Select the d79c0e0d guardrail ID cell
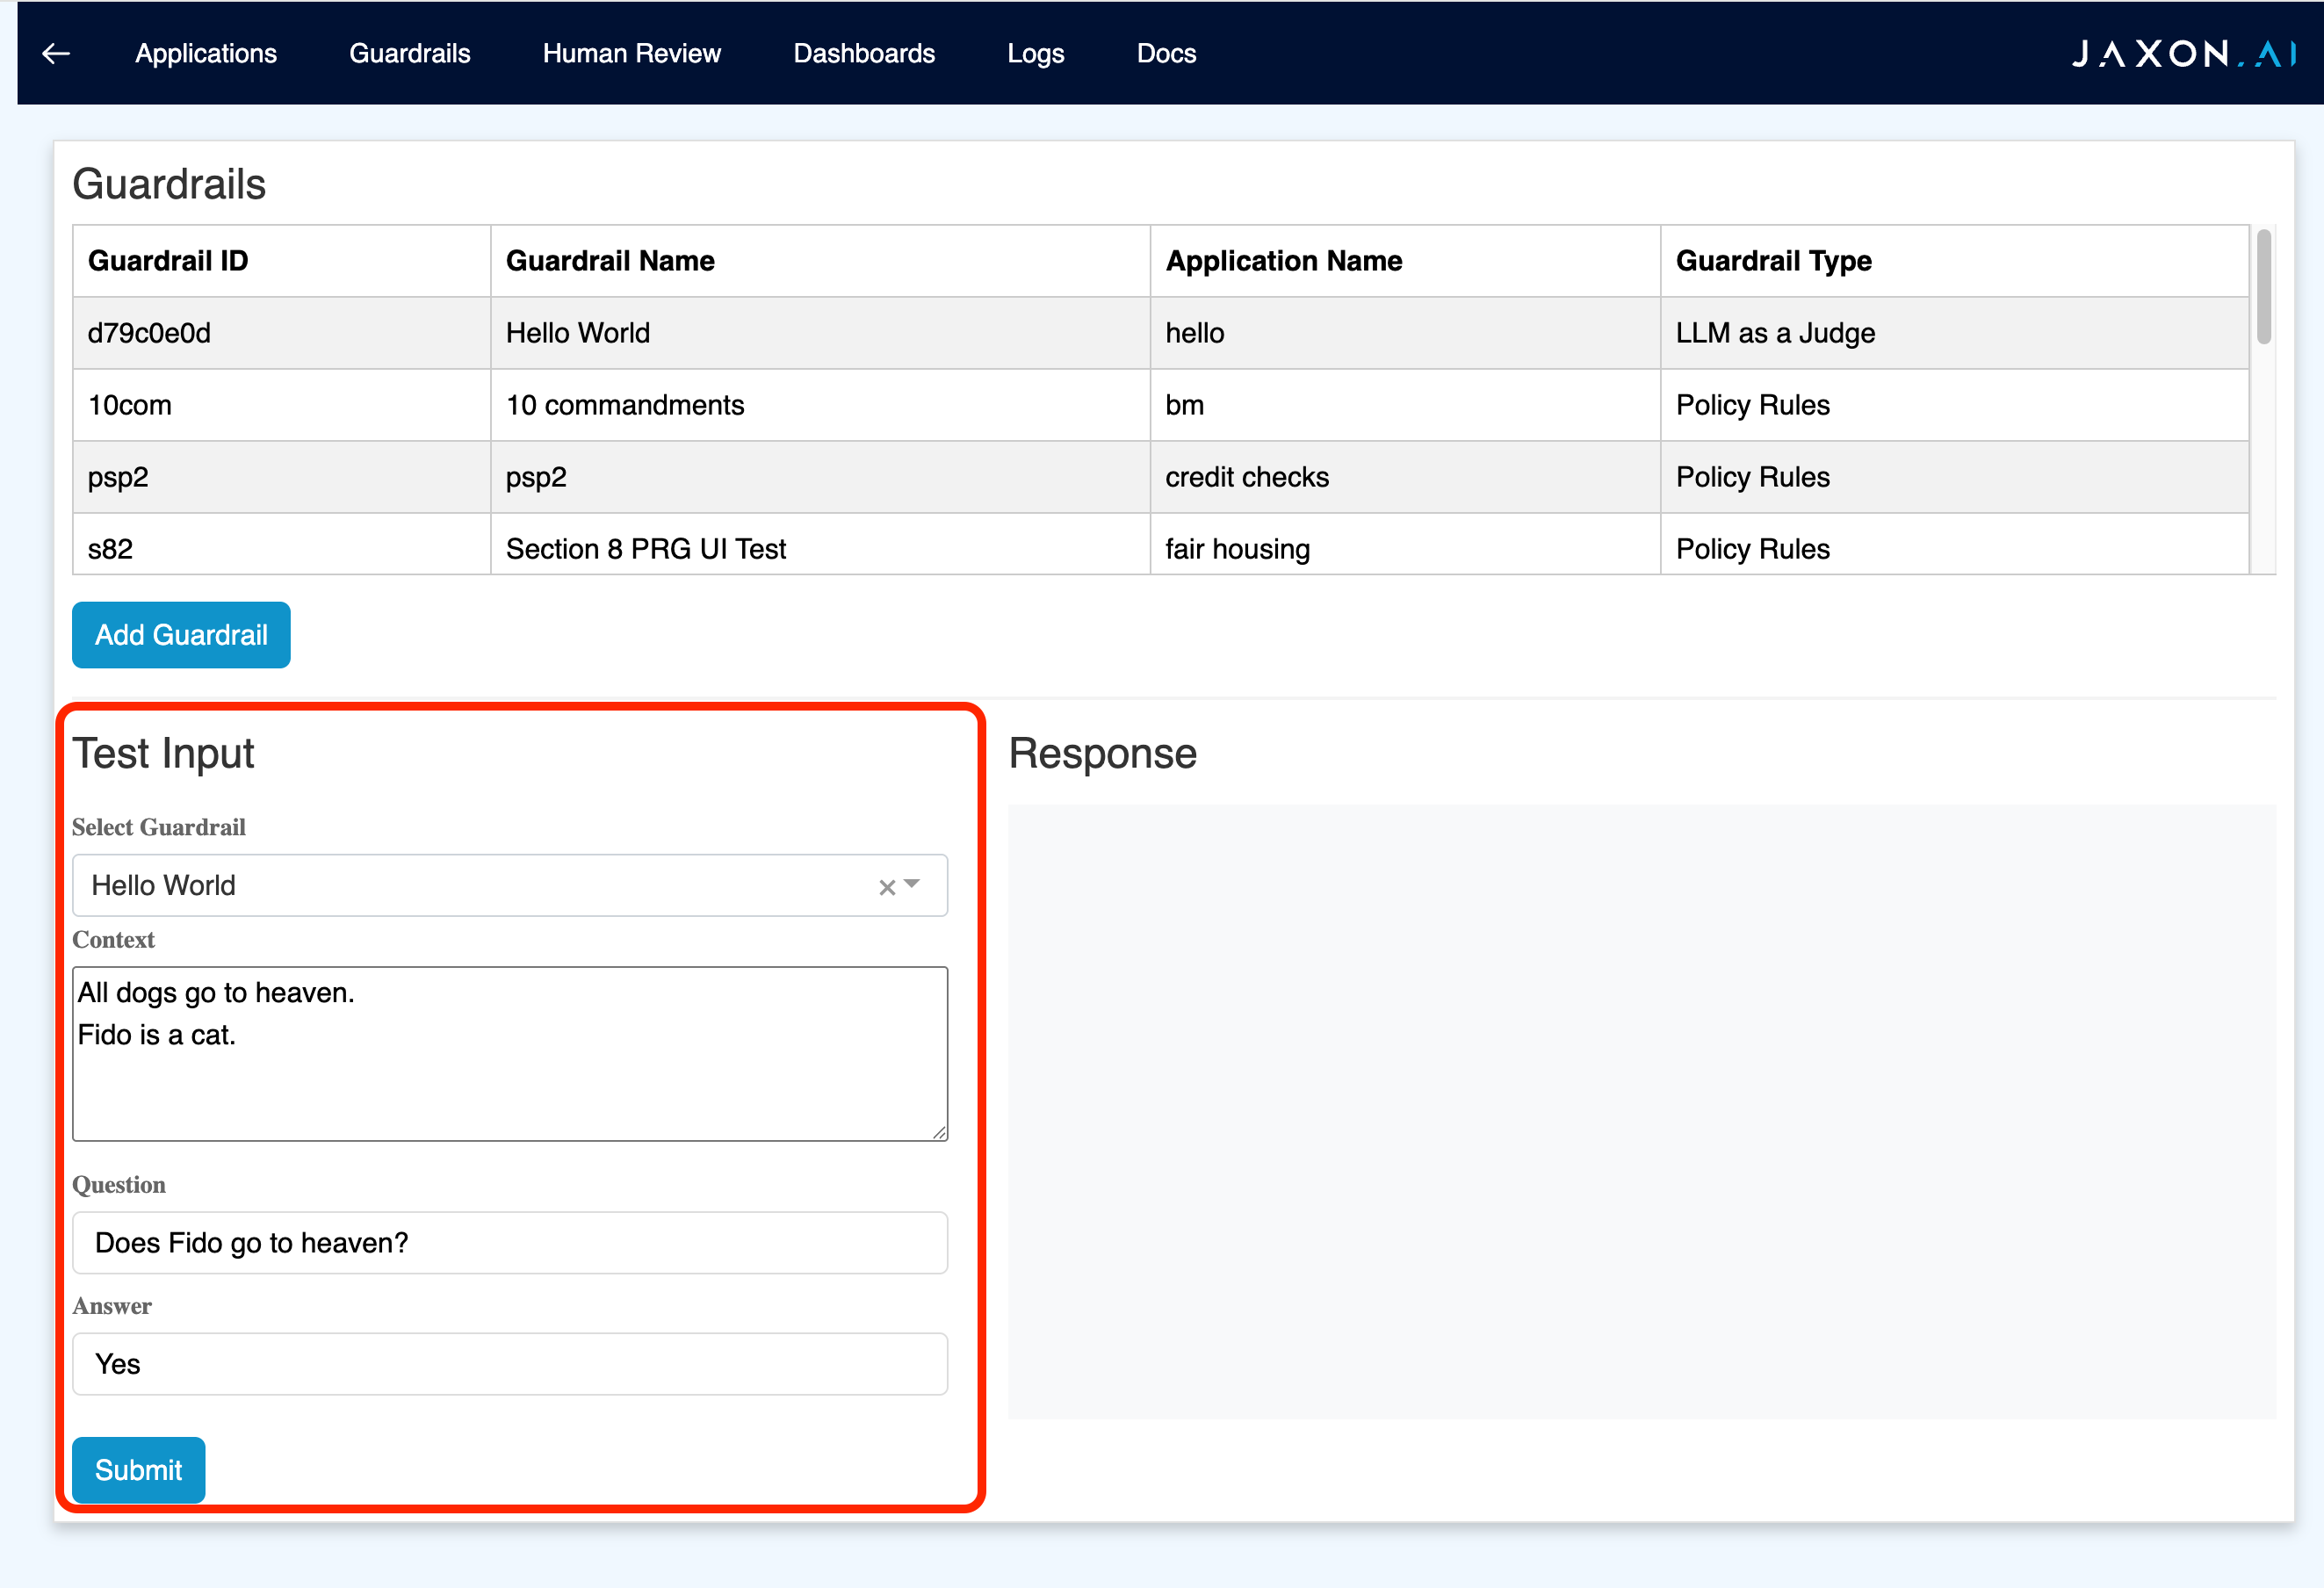Viewport: 2324px width, 1588px height. 282,333
